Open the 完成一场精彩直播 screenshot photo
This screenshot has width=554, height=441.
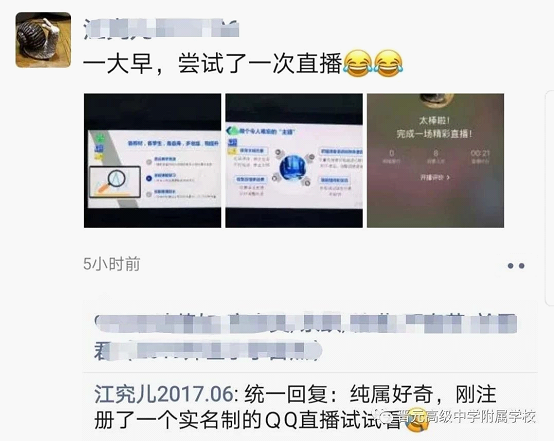pos(435,160)
